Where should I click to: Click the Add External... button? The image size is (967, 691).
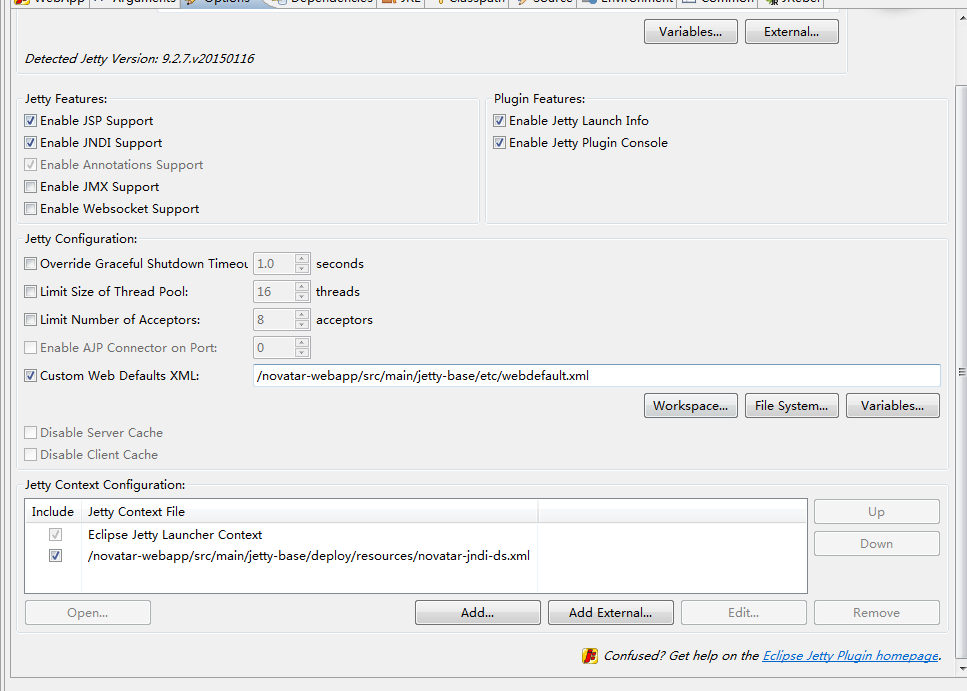[611, 613]
